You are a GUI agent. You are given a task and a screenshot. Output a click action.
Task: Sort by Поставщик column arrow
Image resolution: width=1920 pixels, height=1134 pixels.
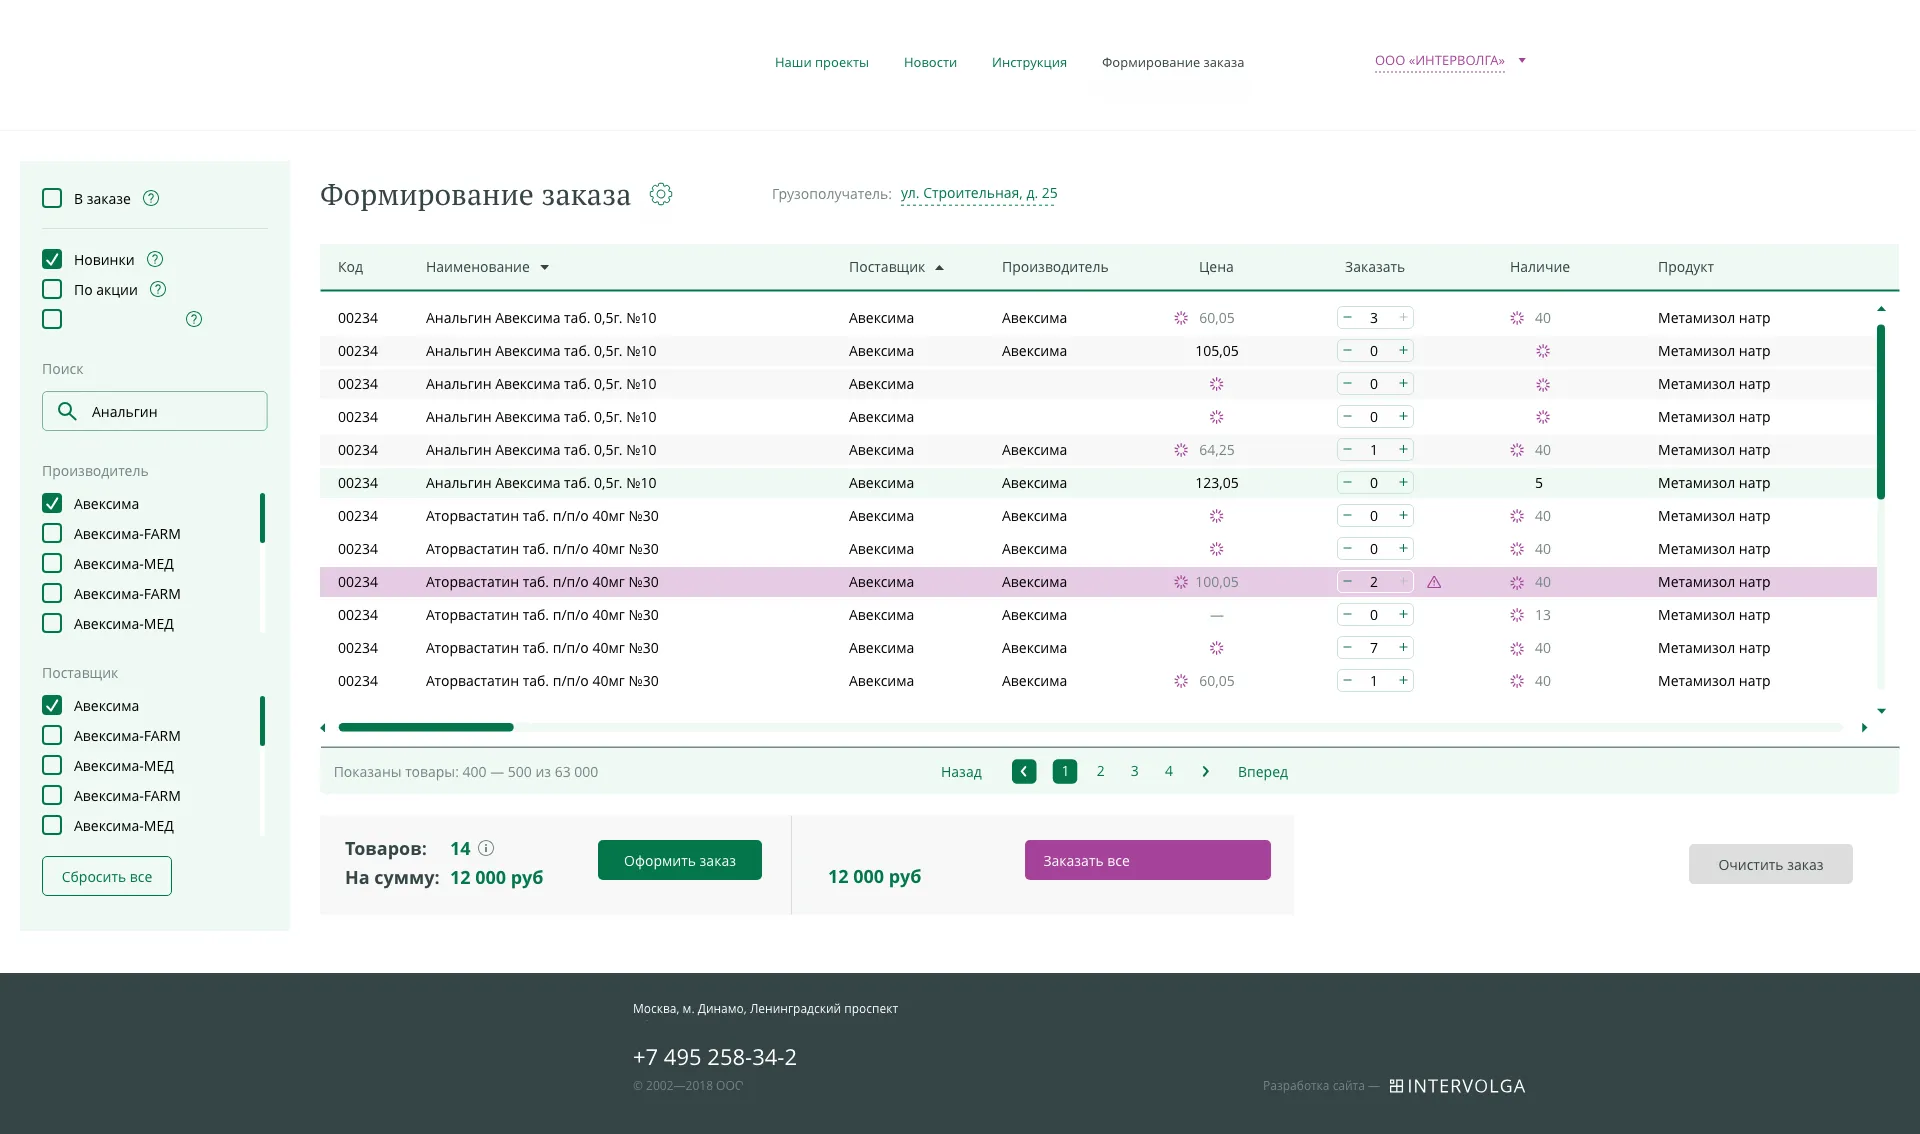939,267
